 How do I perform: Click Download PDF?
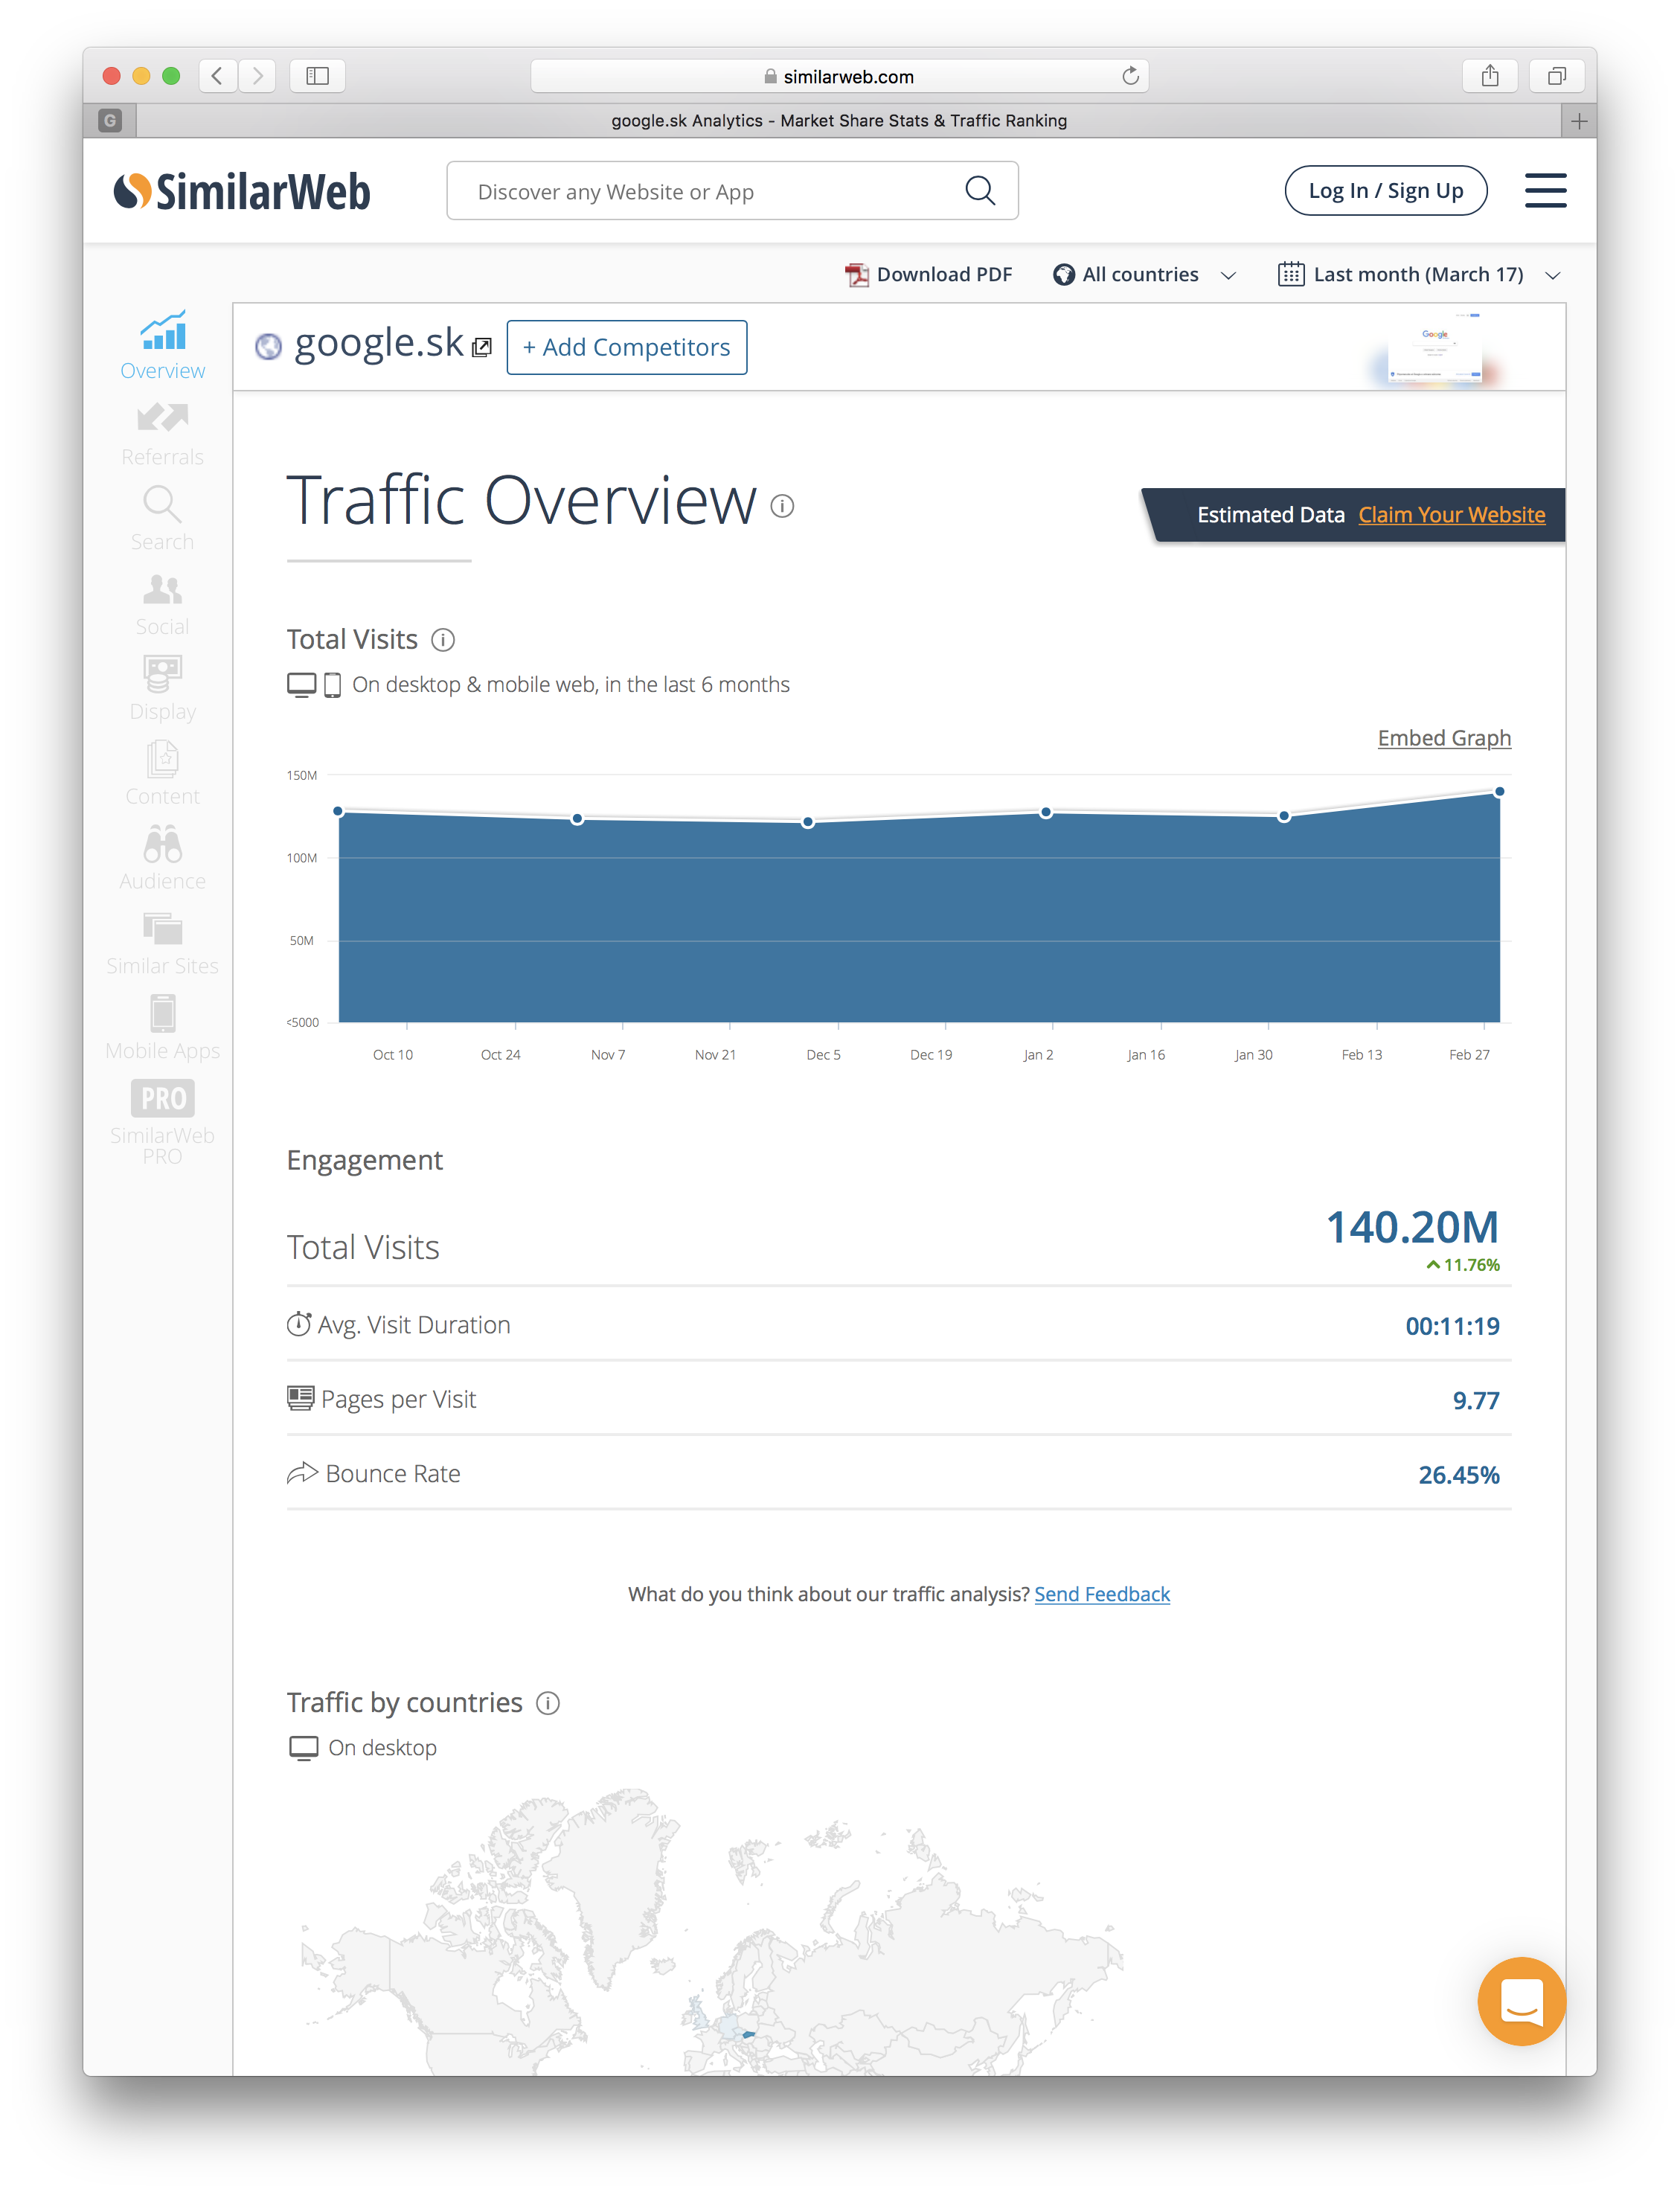[x=928, y=275]
